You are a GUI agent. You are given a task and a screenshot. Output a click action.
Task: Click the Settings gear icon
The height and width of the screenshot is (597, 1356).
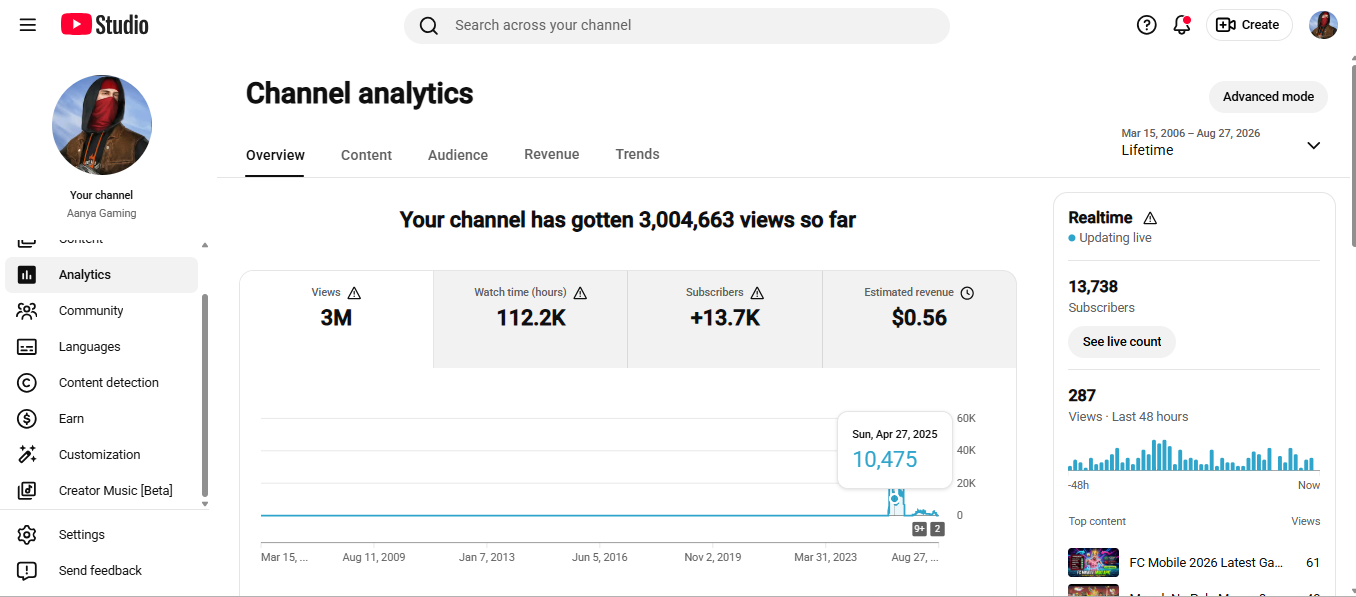[27, 535]
